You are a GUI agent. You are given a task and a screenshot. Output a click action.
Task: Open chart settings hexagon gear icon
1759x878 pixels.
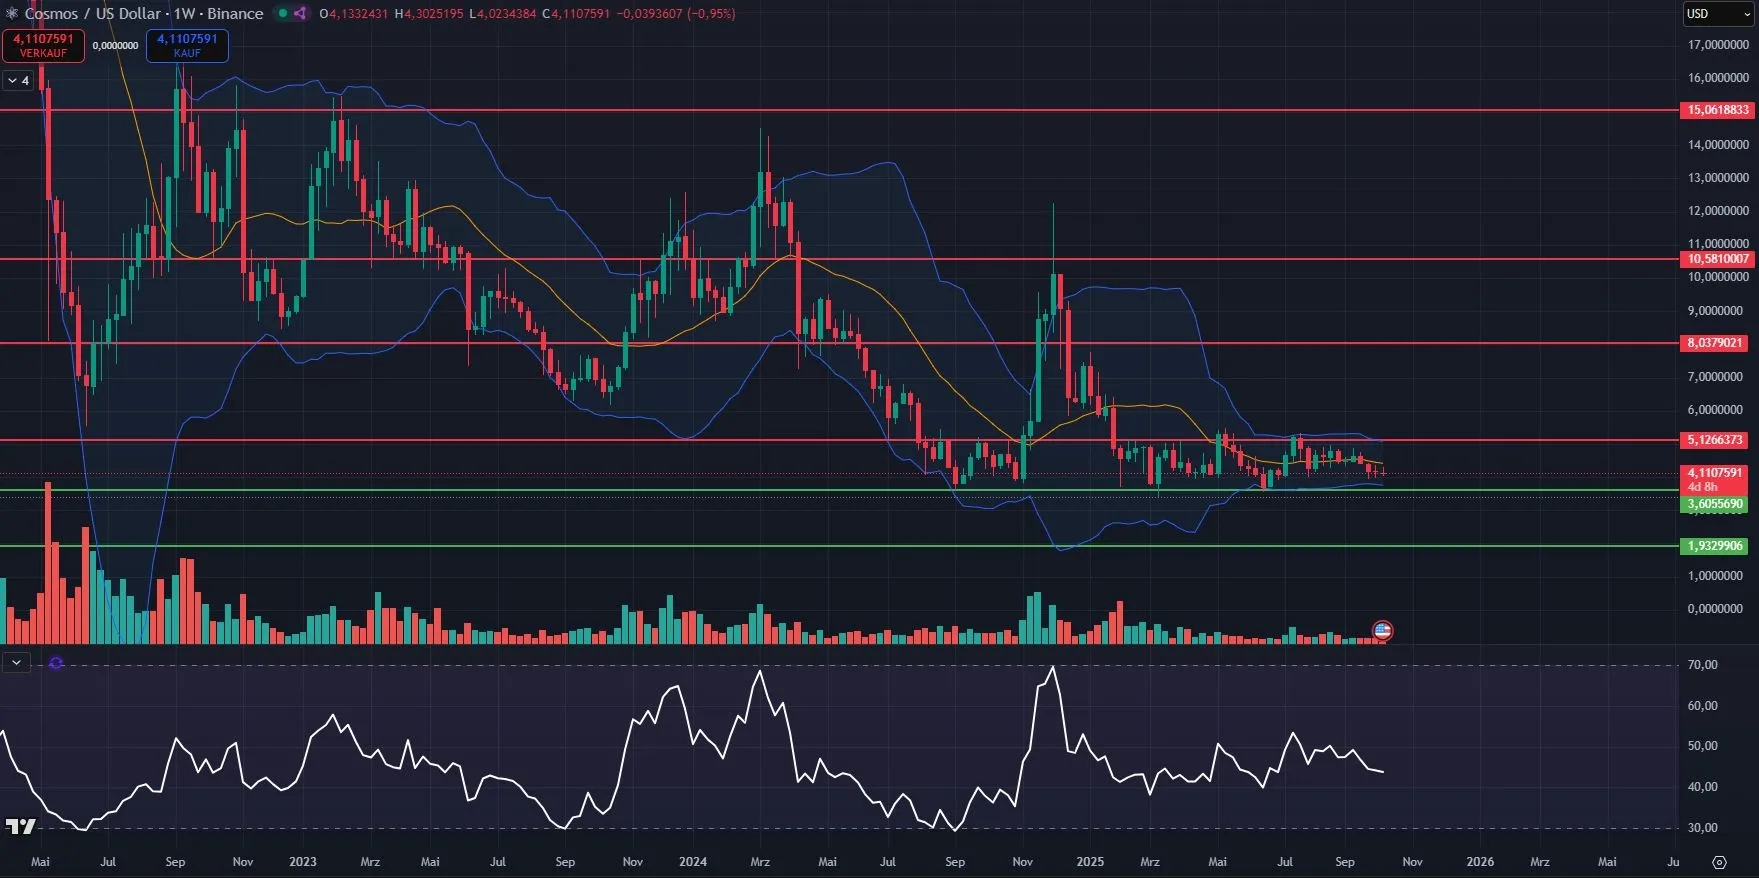[x=1719, y=862]
